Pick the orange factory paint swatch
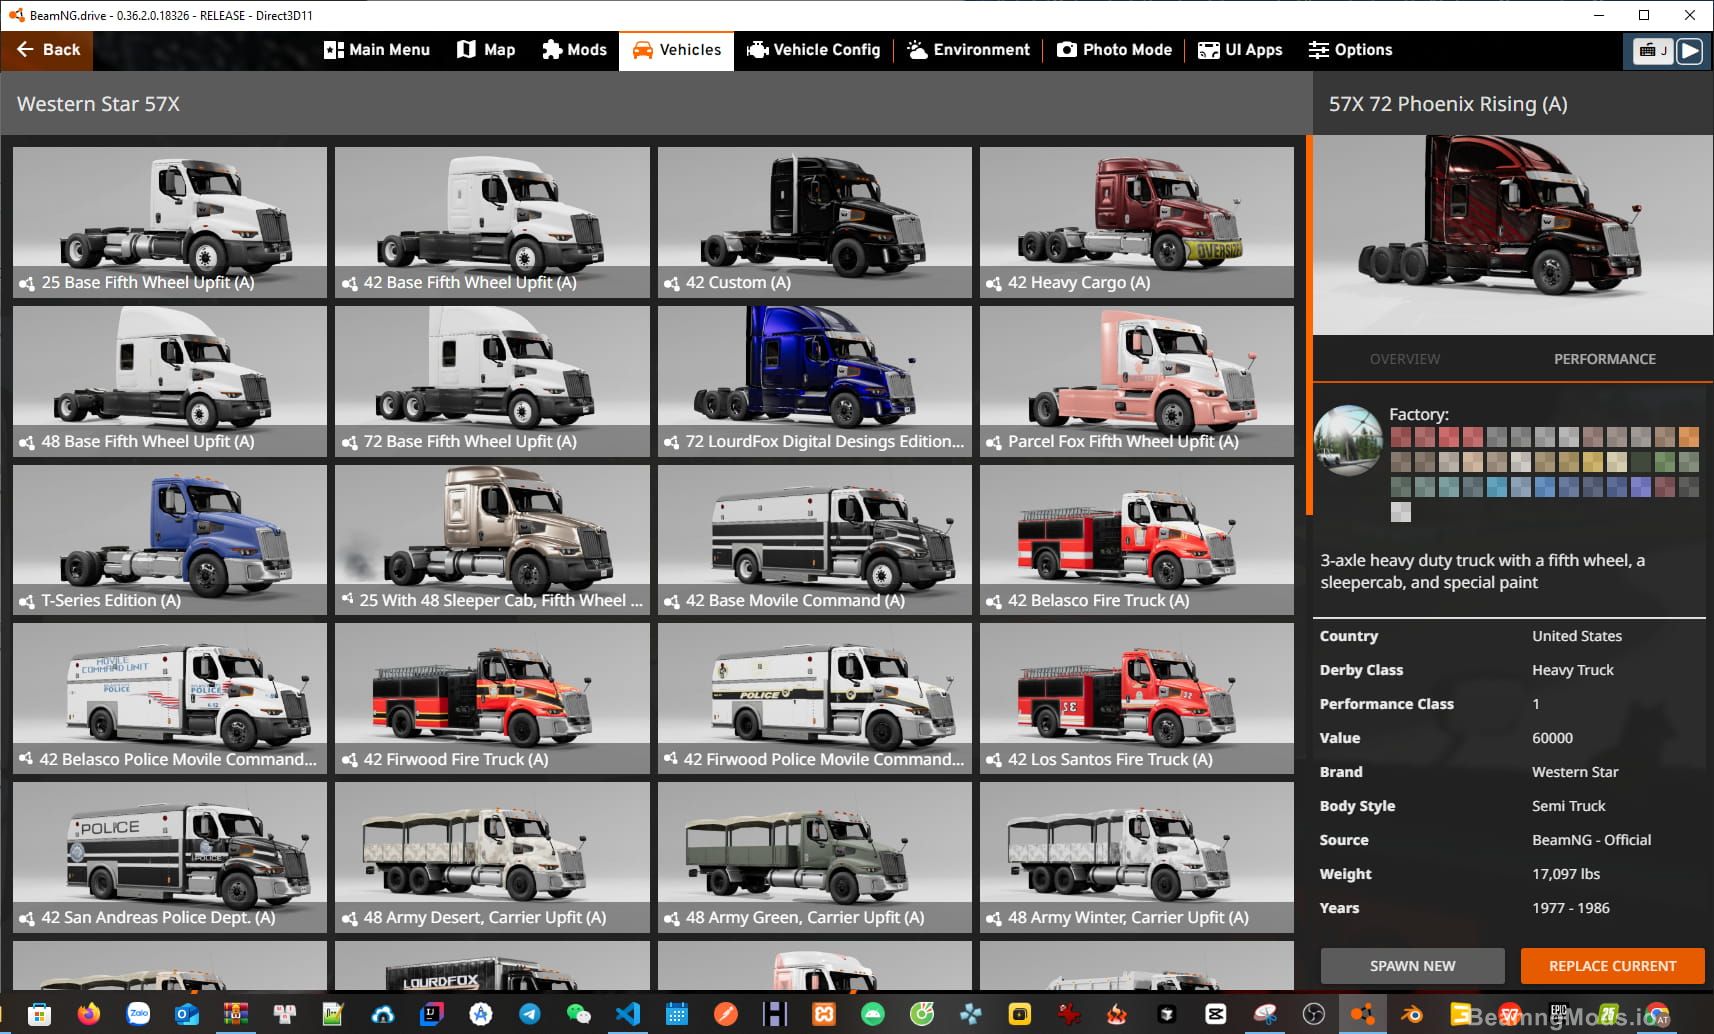Image resolution: width=1714 pixels, height=1034 pixels. coord(1689,437)
